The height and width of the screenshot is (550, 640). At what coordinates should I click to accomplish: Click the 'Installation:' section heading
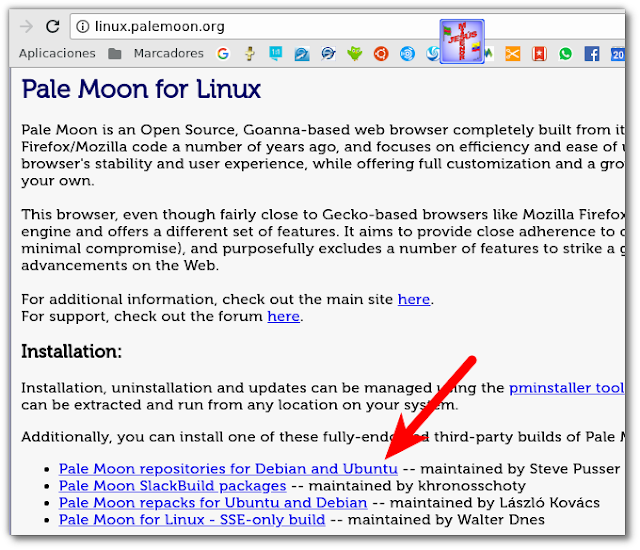(71, 351)
